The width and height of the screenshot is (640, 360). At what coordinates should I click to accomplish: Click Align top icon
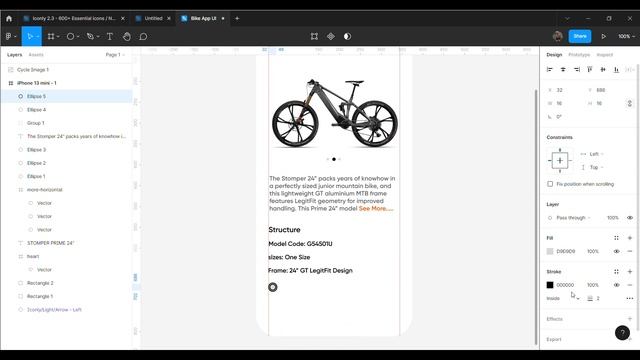point(590,70)
